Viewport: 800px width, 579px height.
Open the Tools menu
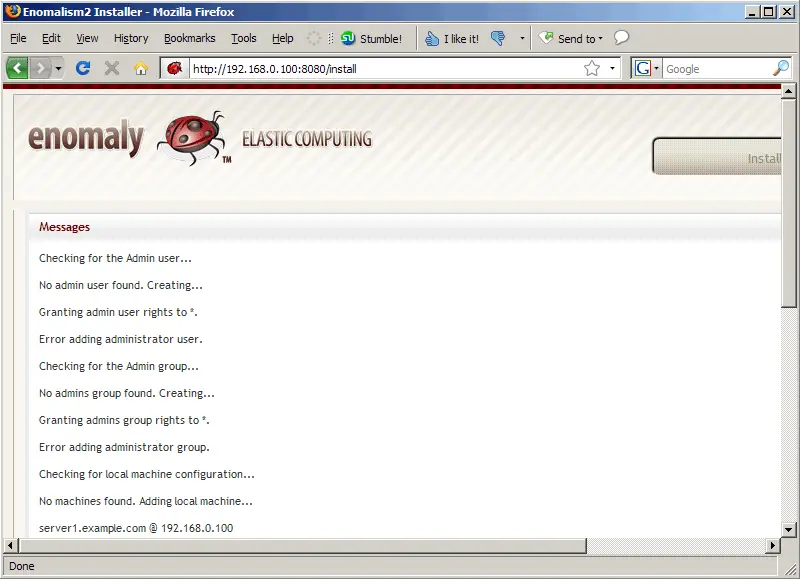coord(244,38)
